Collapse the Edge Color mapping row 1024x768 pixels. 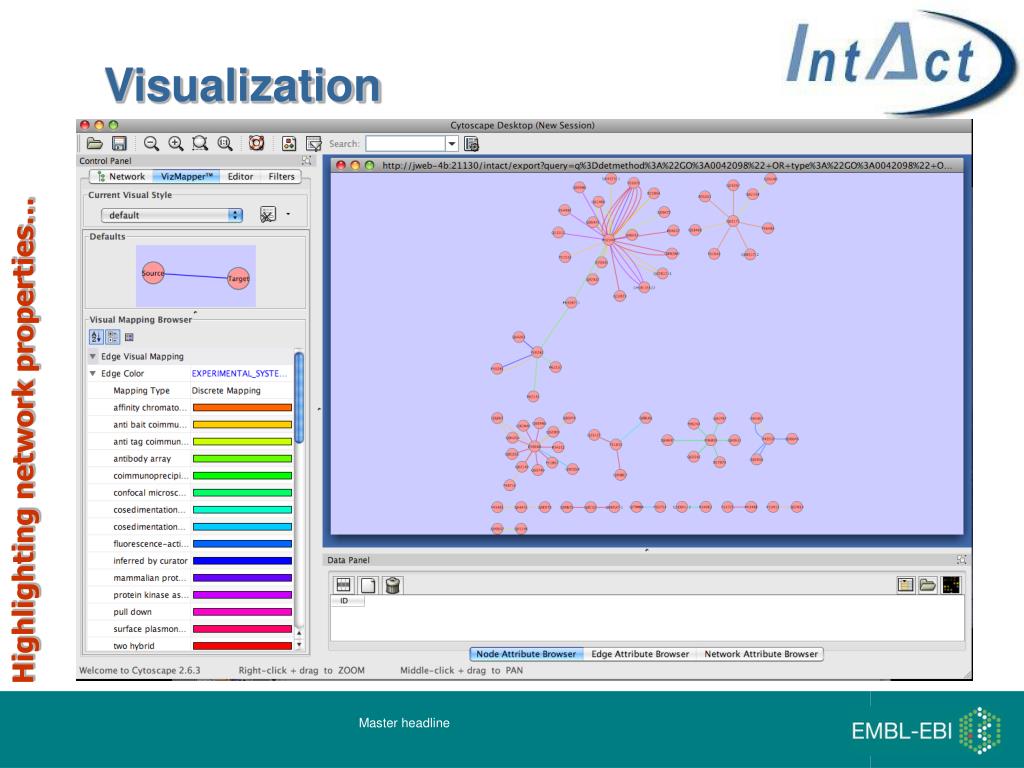[93, 374]
